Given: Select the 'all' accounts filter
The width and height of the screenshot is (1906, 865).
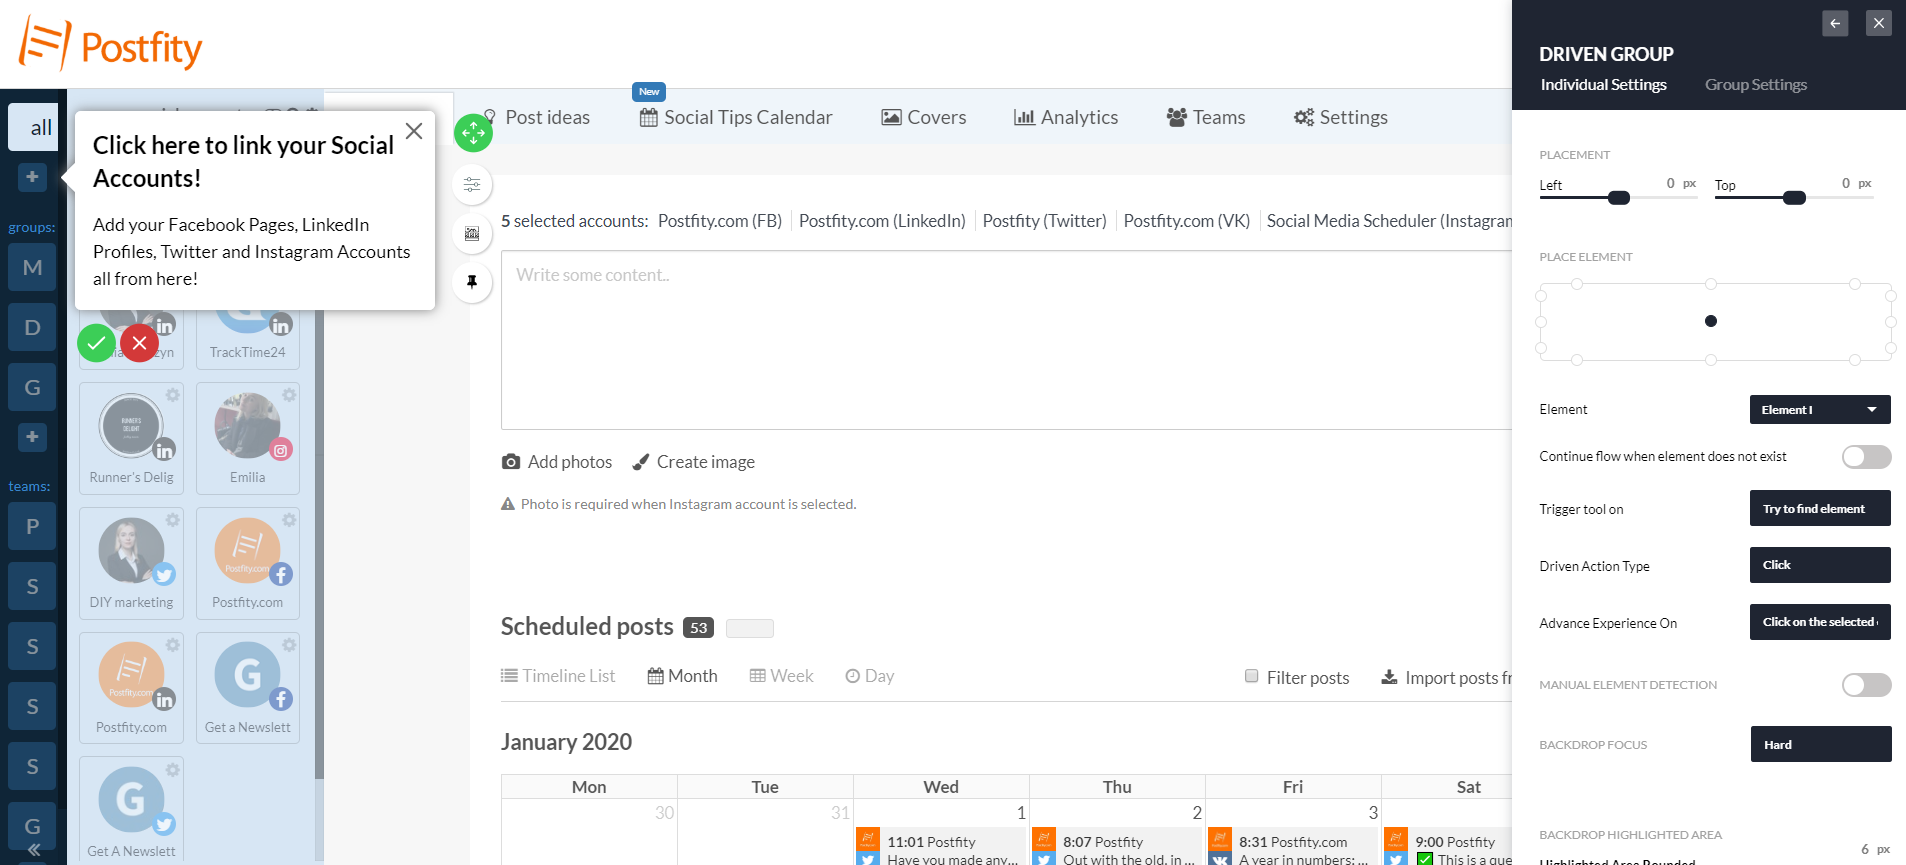Looking at the screenshot, I should click(33, 127).
